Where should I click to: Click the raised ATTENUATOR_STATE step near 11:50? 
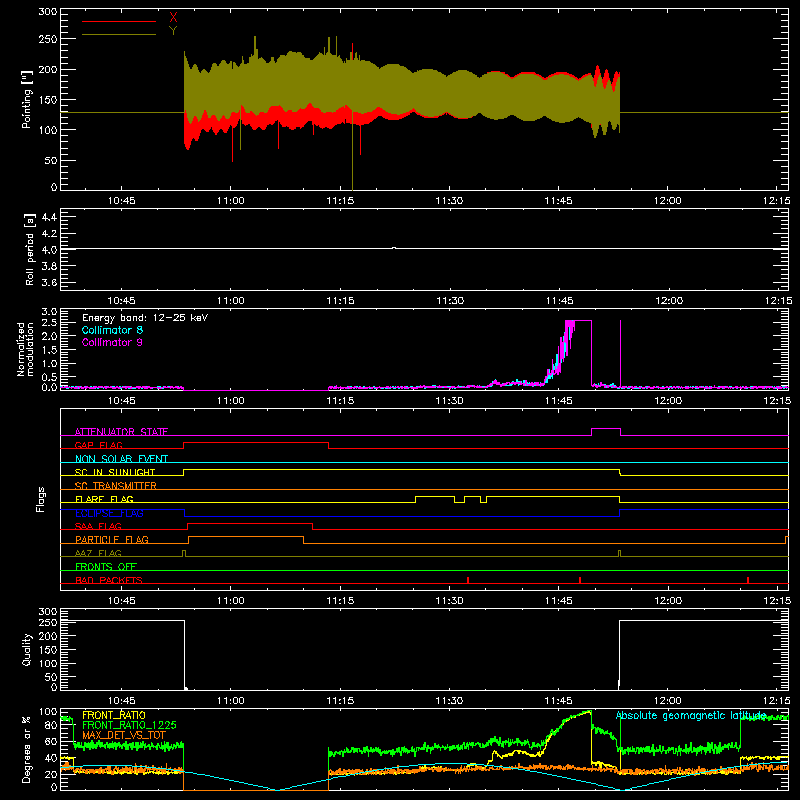point(606,429)
